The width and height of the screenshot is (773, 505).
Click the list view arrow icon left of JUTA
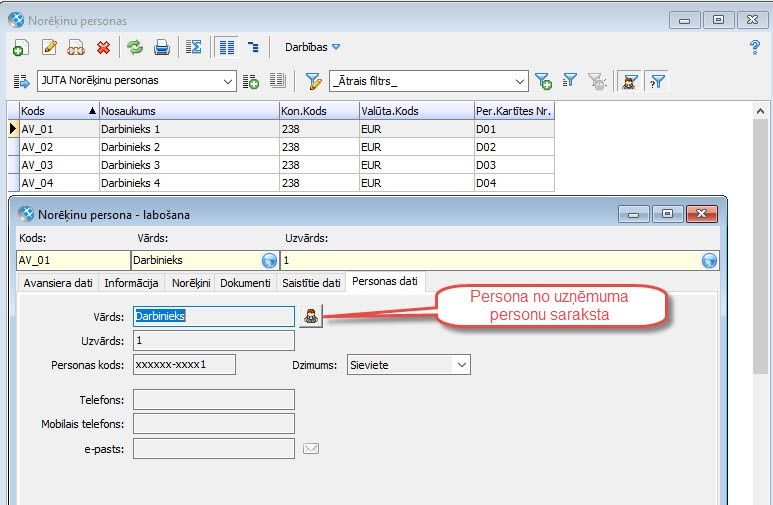point(21,81)
